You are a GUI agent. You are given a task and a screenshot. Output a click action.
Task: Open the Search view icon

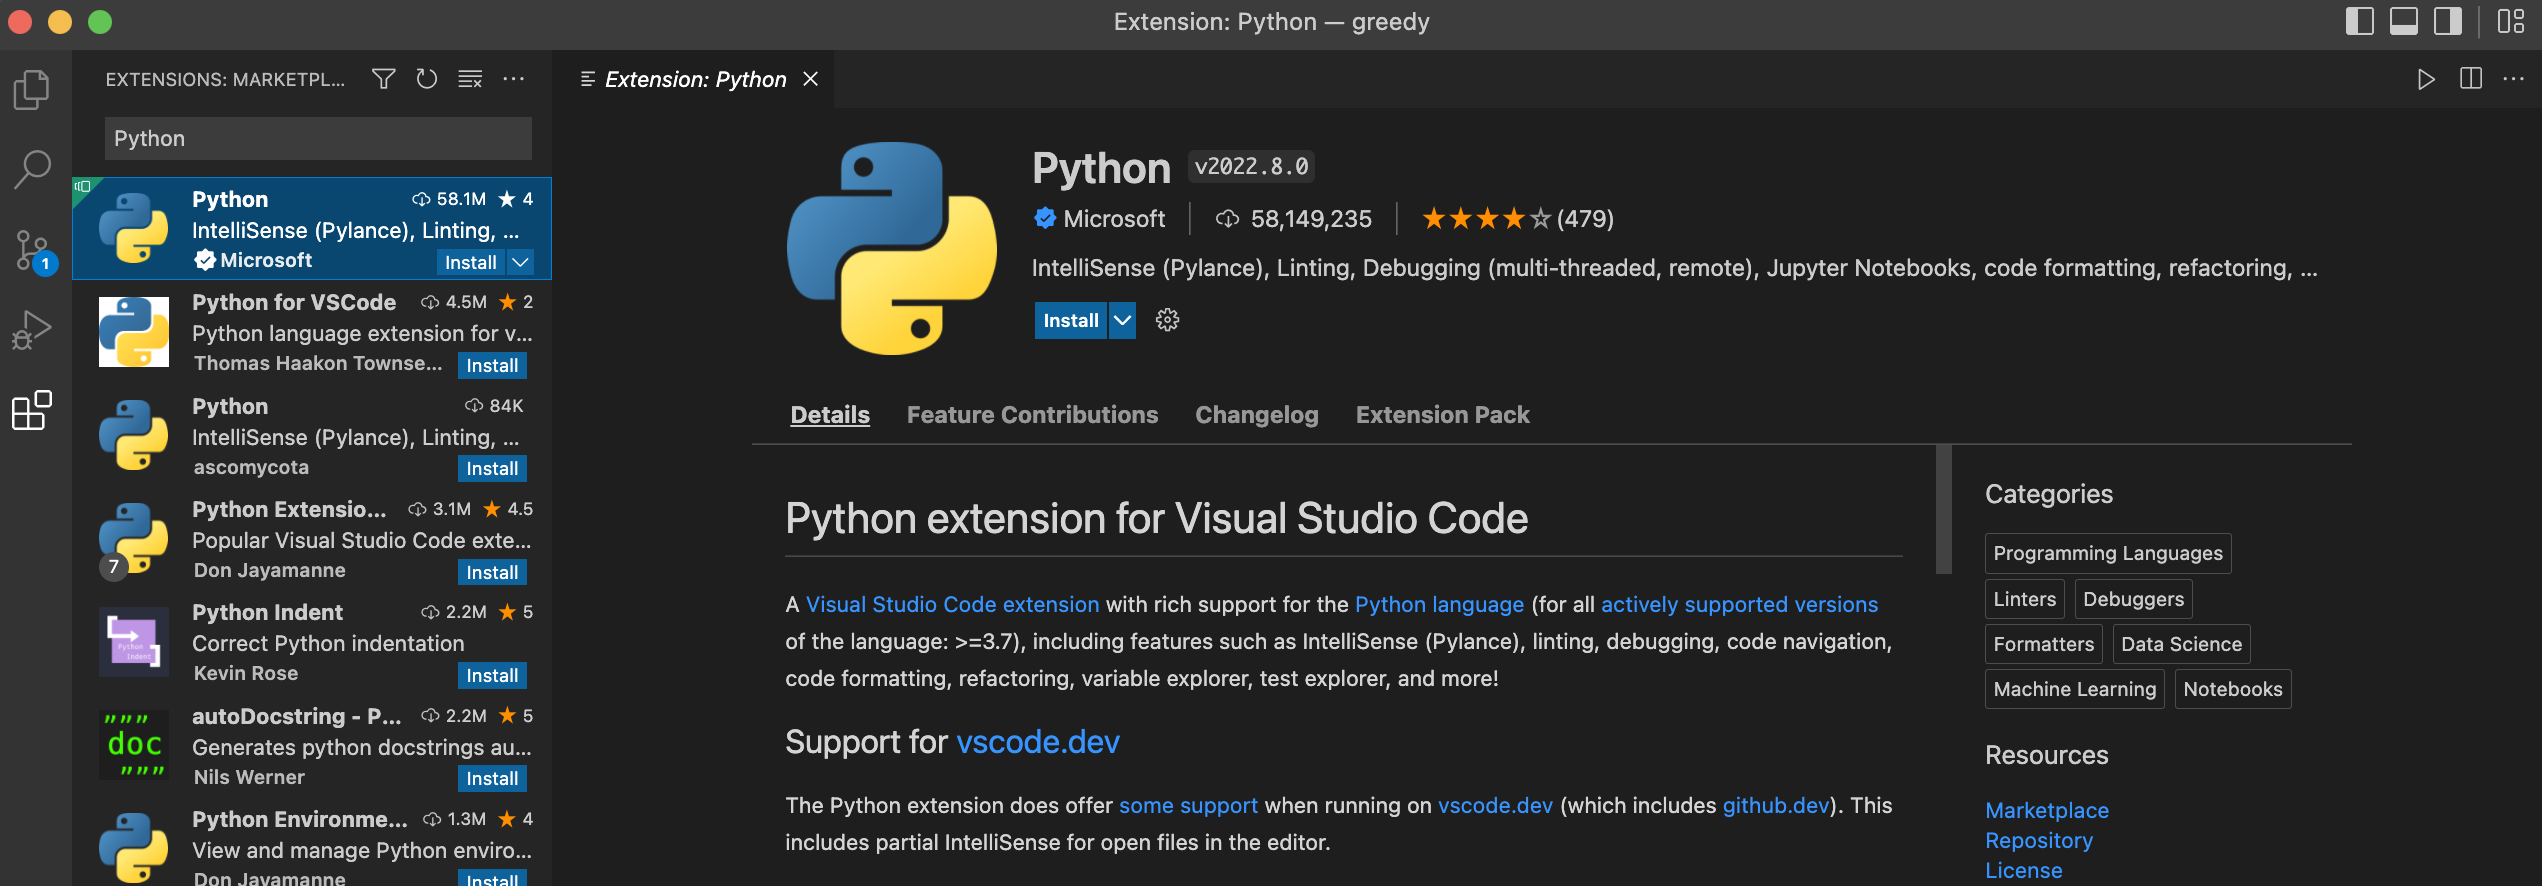click(32, 170)
